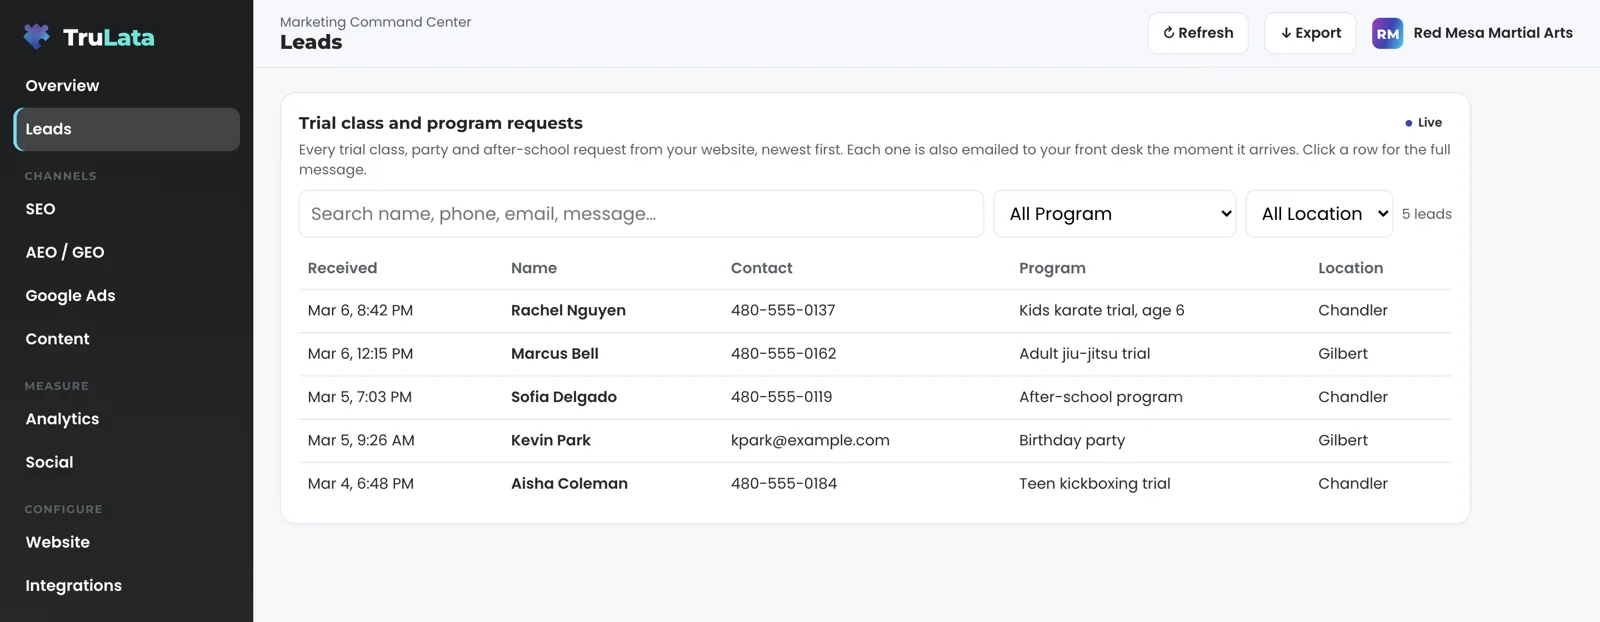Open the All Location dropdown
This screenshot has height=622, width=1600.
pyautogui.click(x=1319, y=214)
